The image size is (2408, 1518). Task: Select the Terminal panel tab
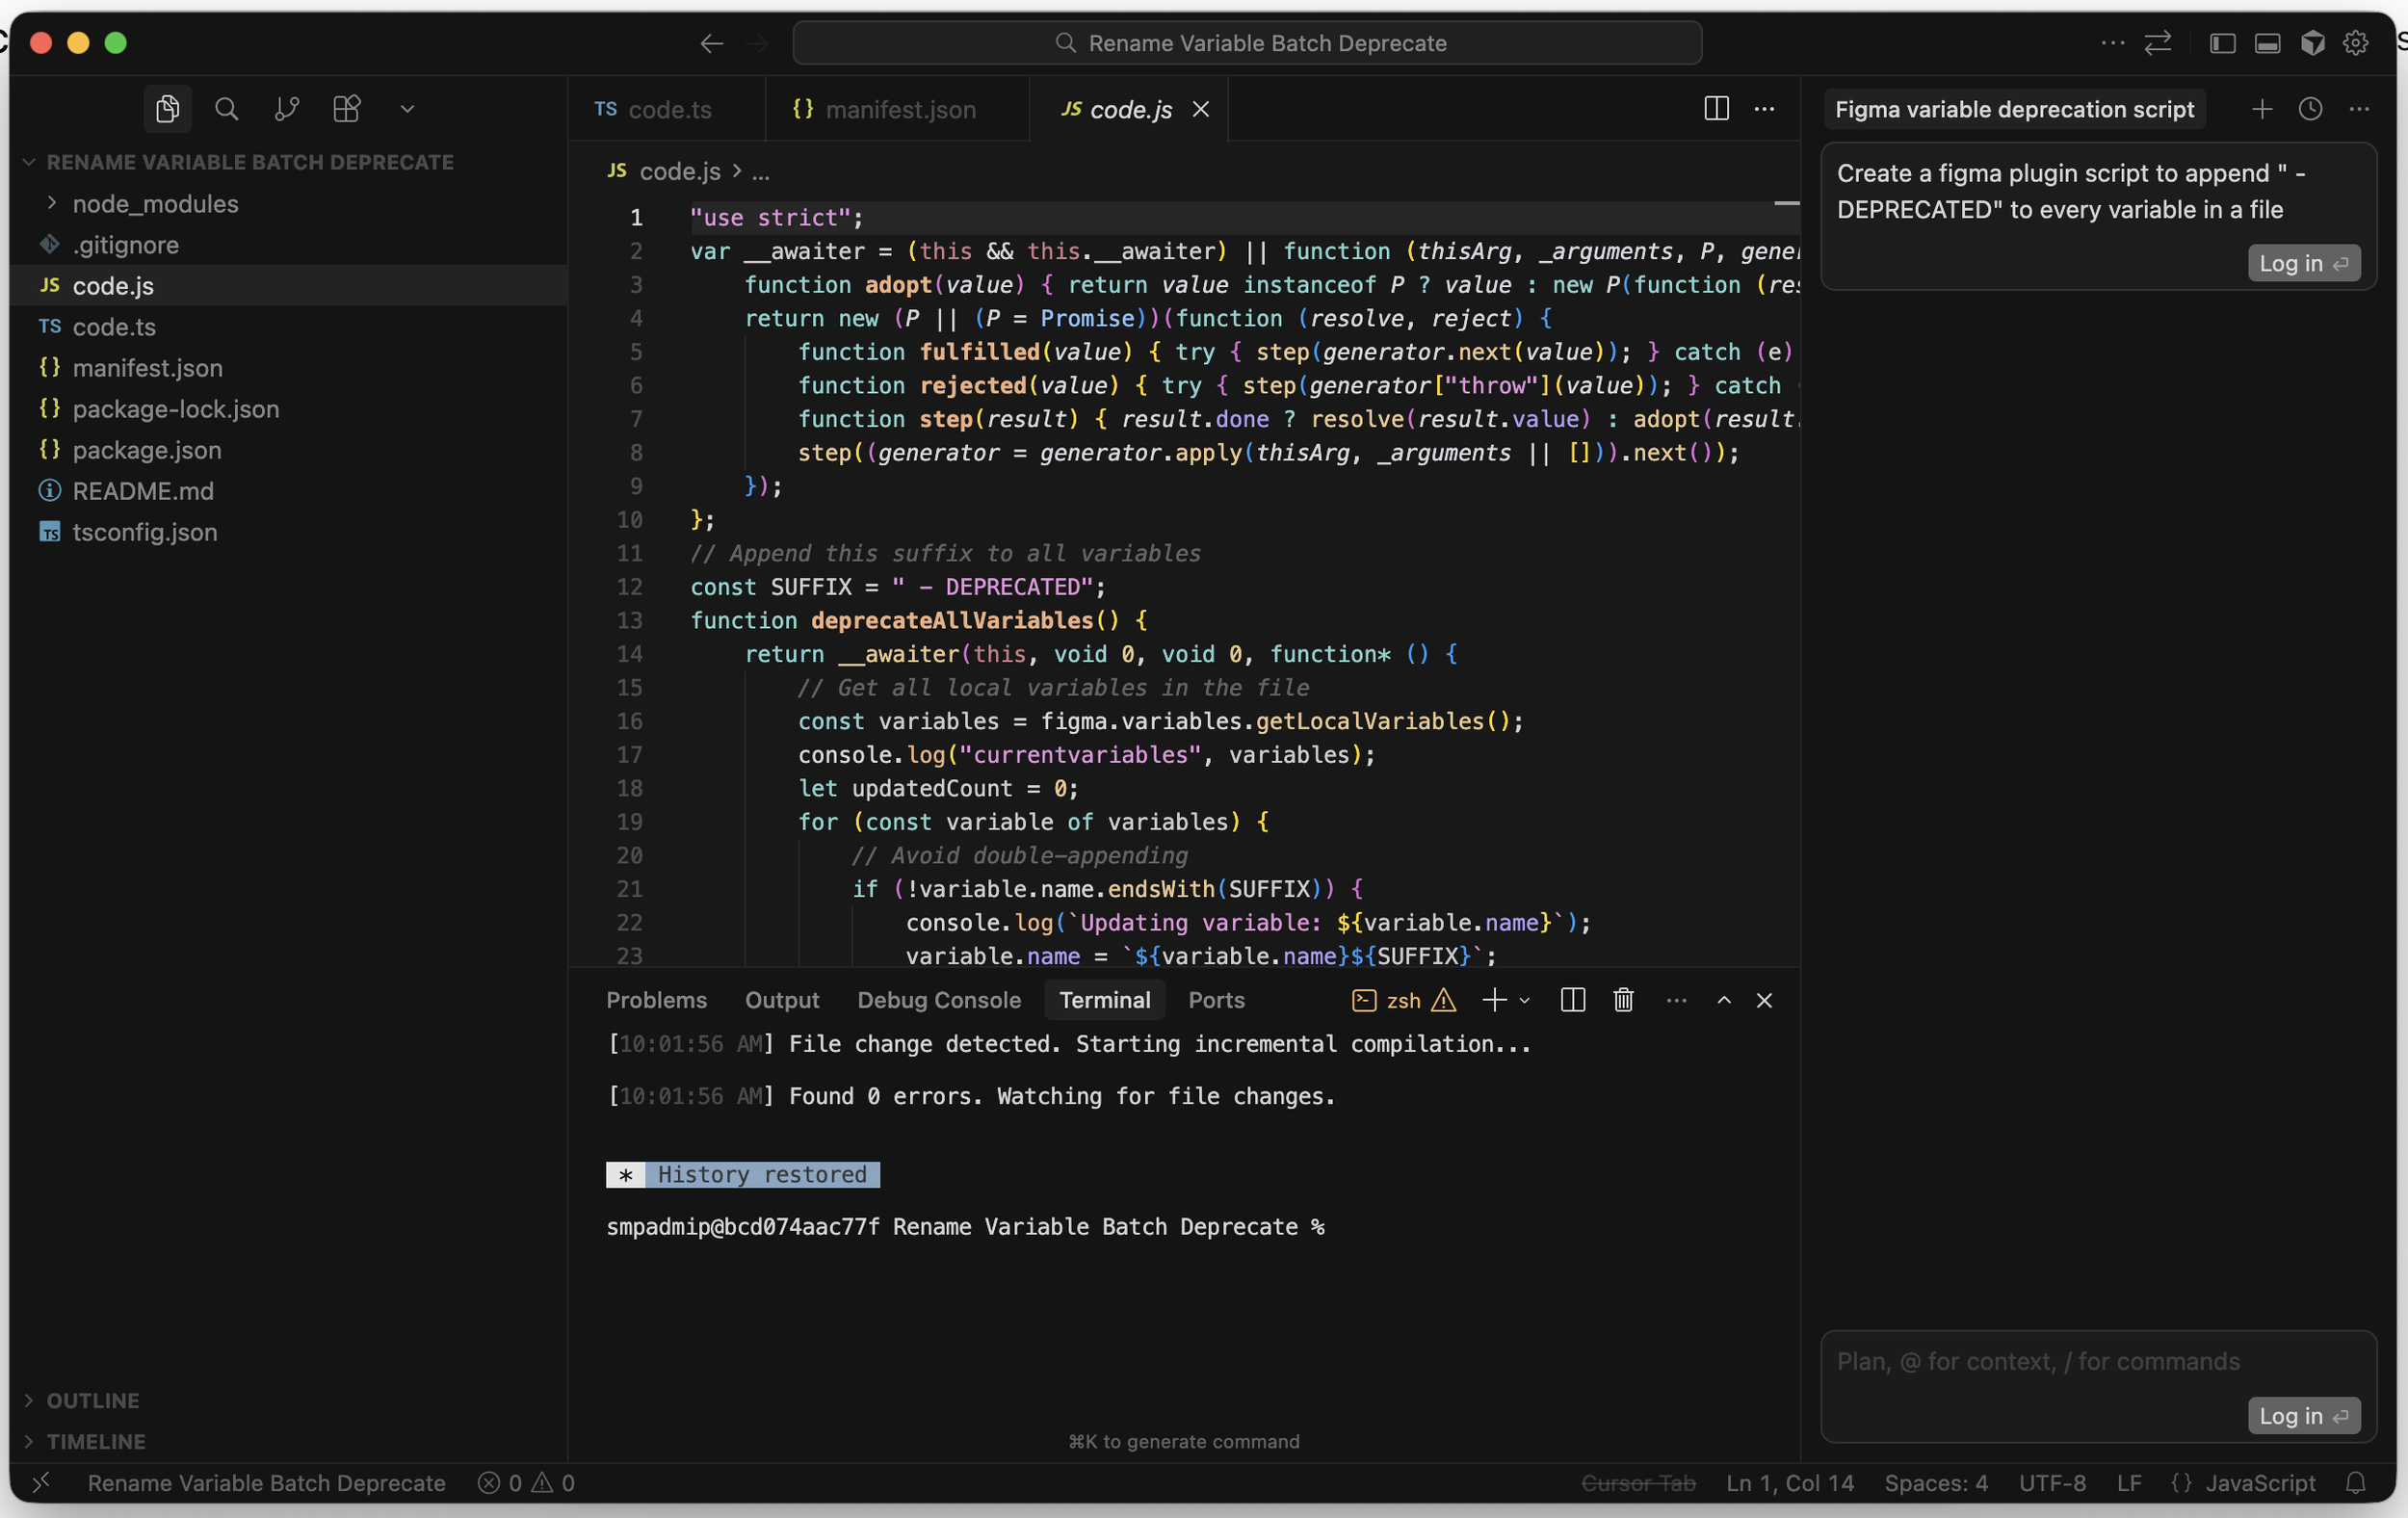1105,1000
